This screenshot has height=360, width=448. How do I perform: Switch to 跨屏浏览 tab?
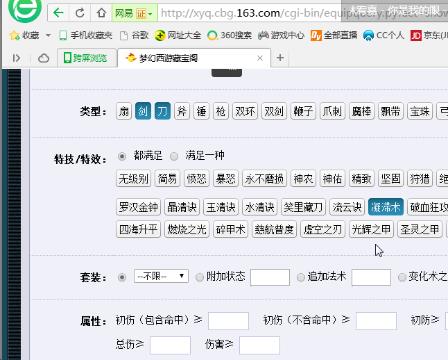point(86,58)
